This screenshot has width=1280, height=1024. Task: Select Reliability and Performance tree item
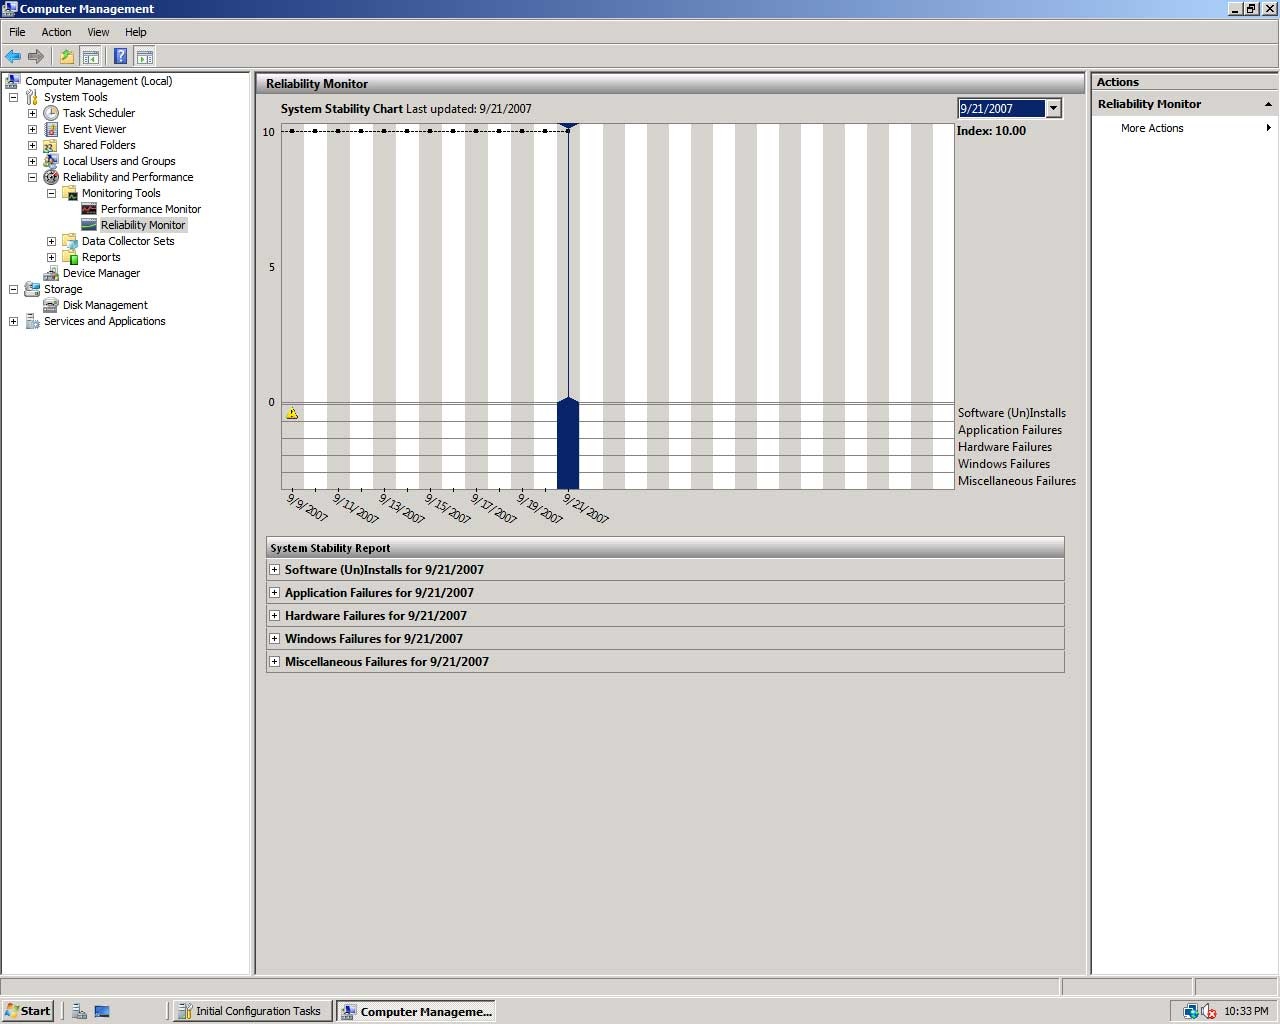[x=128, y=177]
